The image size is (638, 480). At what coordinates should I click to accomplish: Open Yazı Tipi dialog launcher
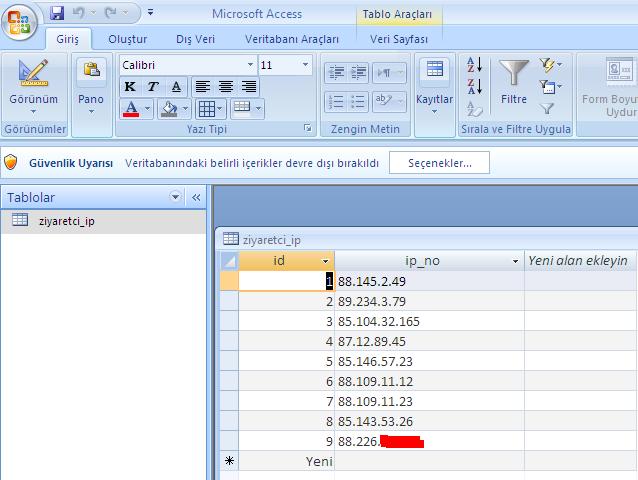308,129
